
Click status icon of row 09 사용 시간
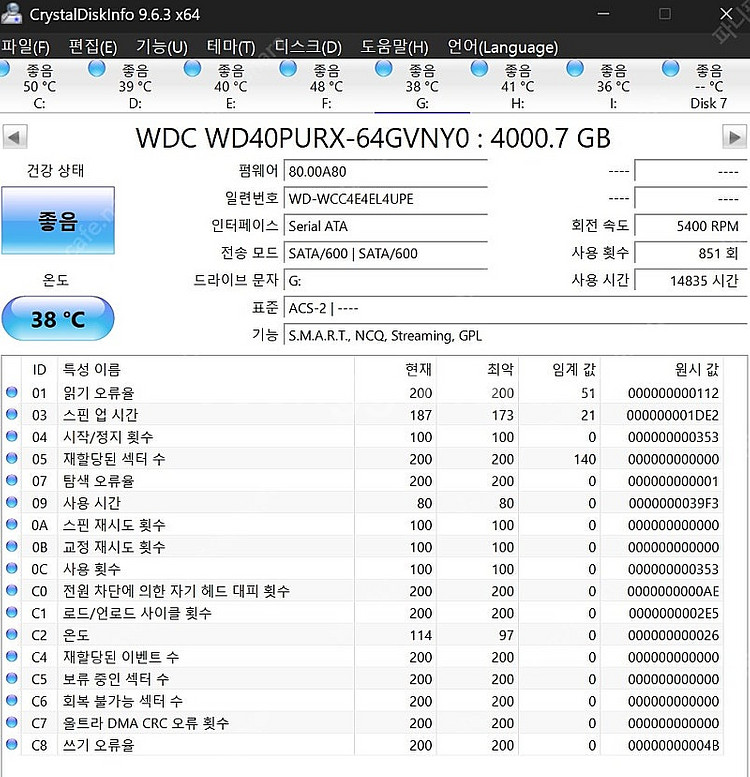(12, 502)
